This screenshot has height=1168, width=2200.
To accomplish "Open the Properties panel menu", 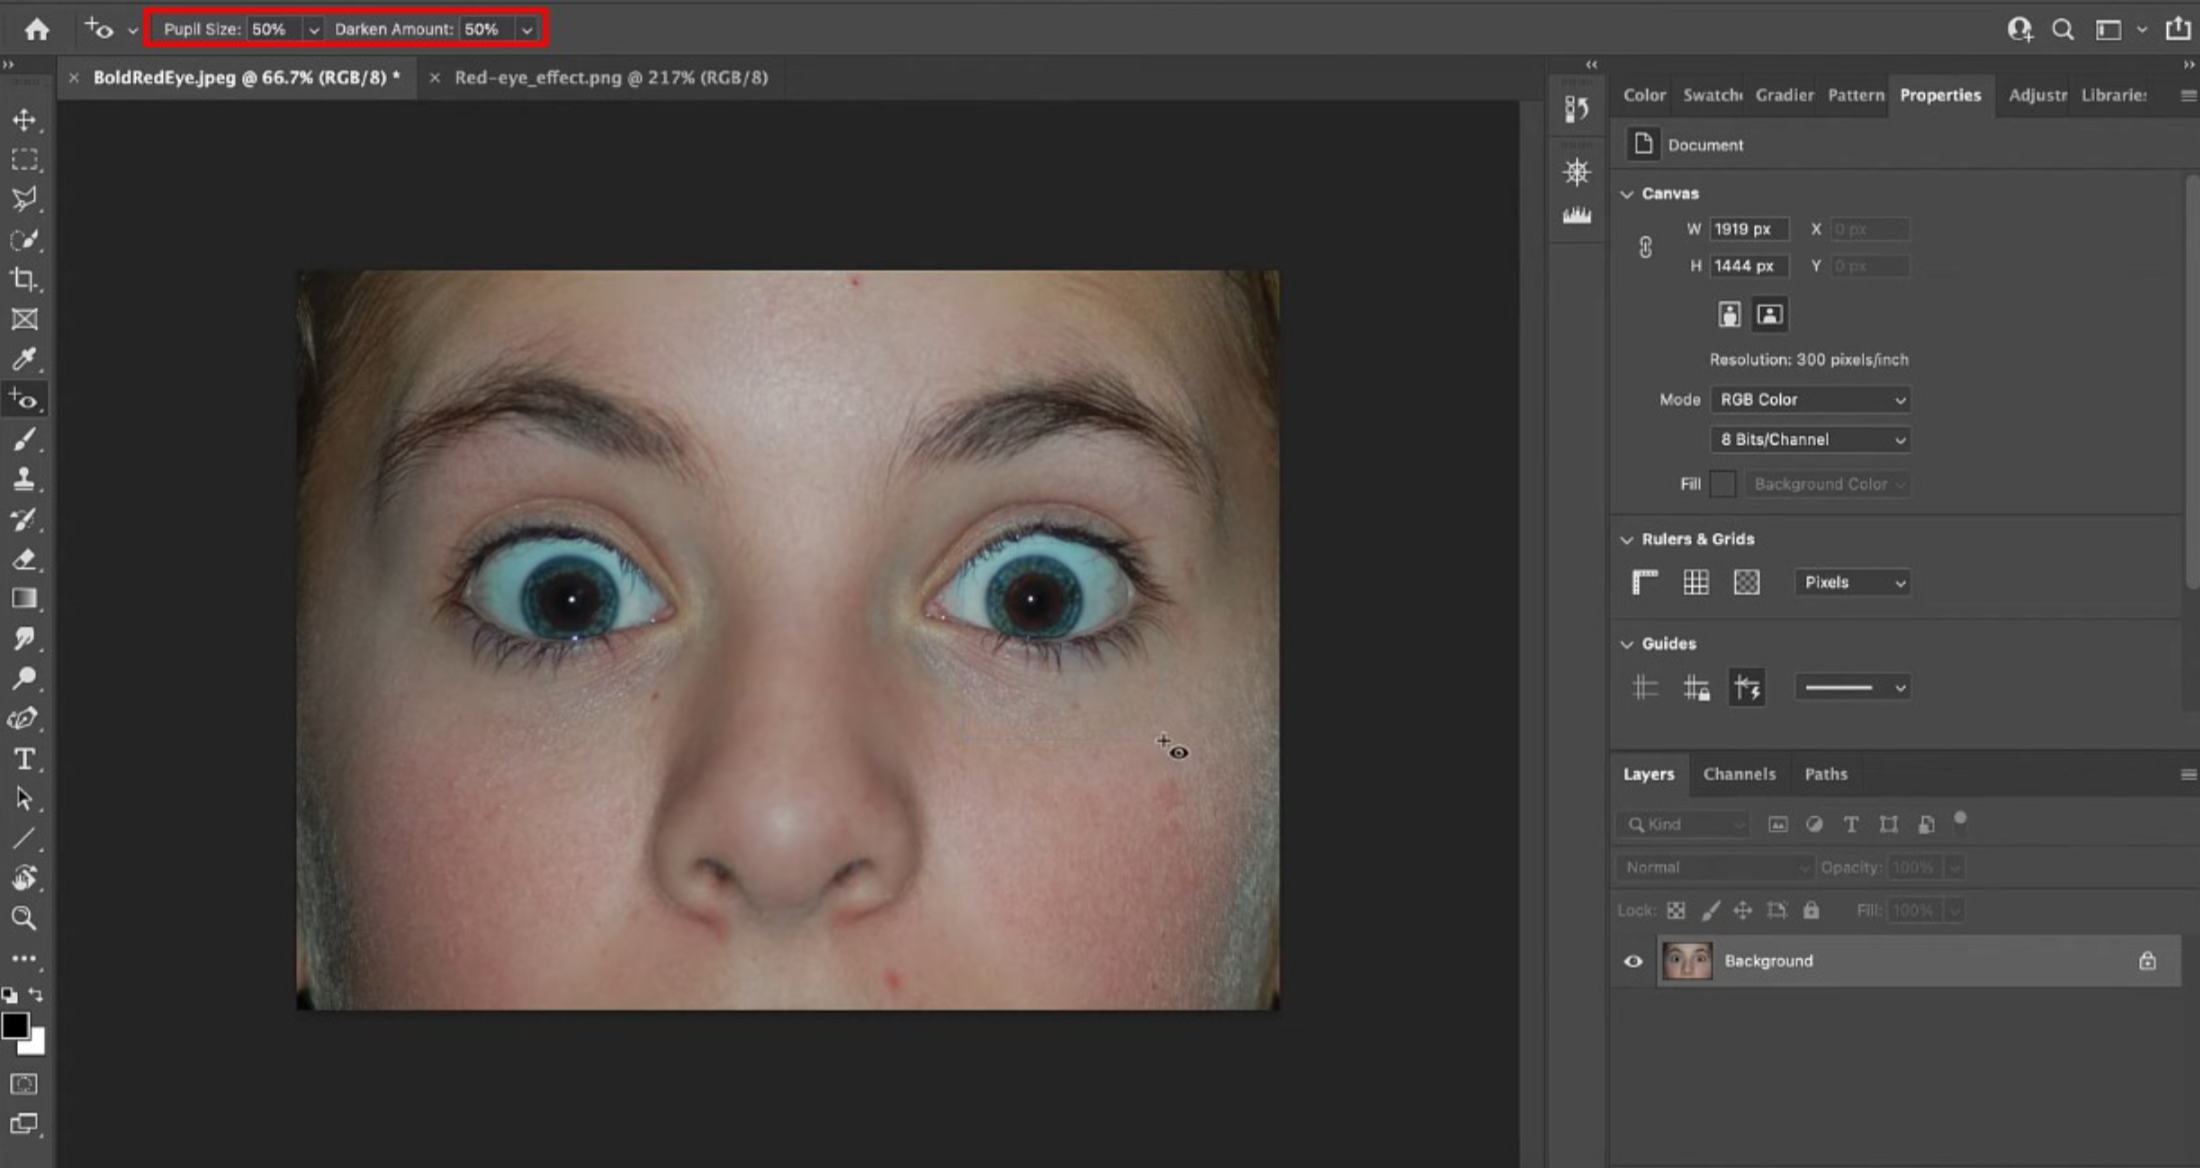I will [x=2188, y=95].
